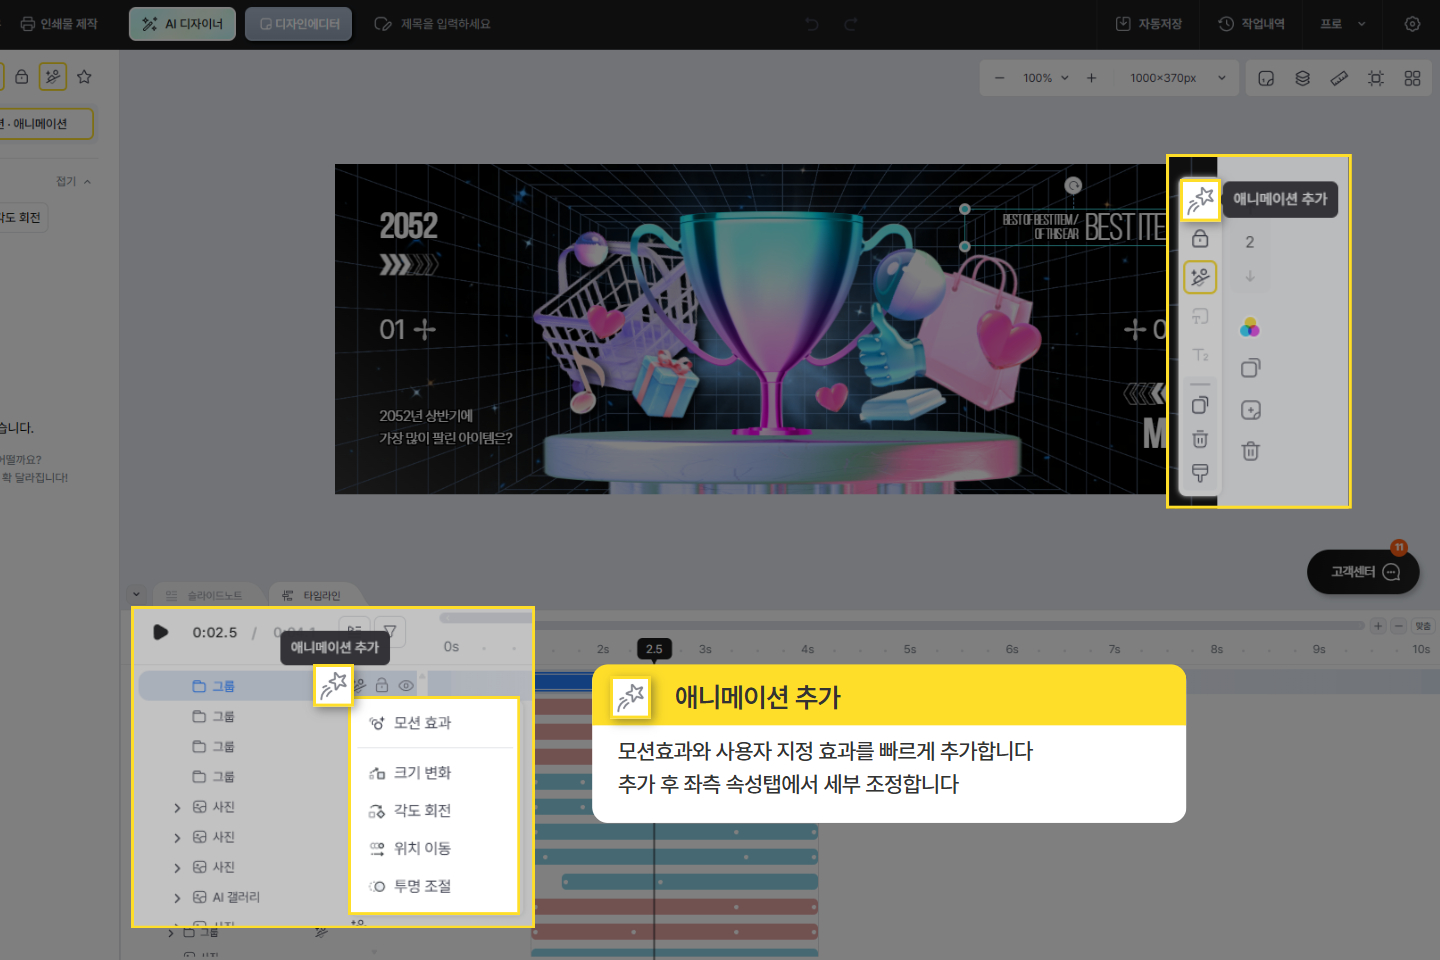Open the 고객센터 support chat button

tap(1363, 572)
